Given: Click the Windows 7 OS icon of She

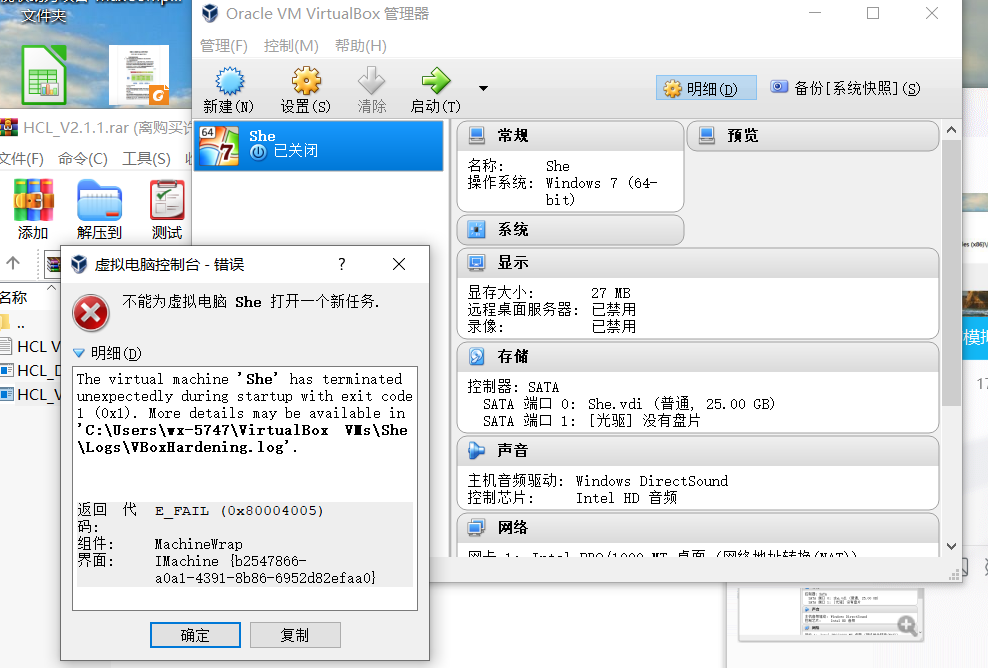Looking at the screenshot, I should [219, 146].
